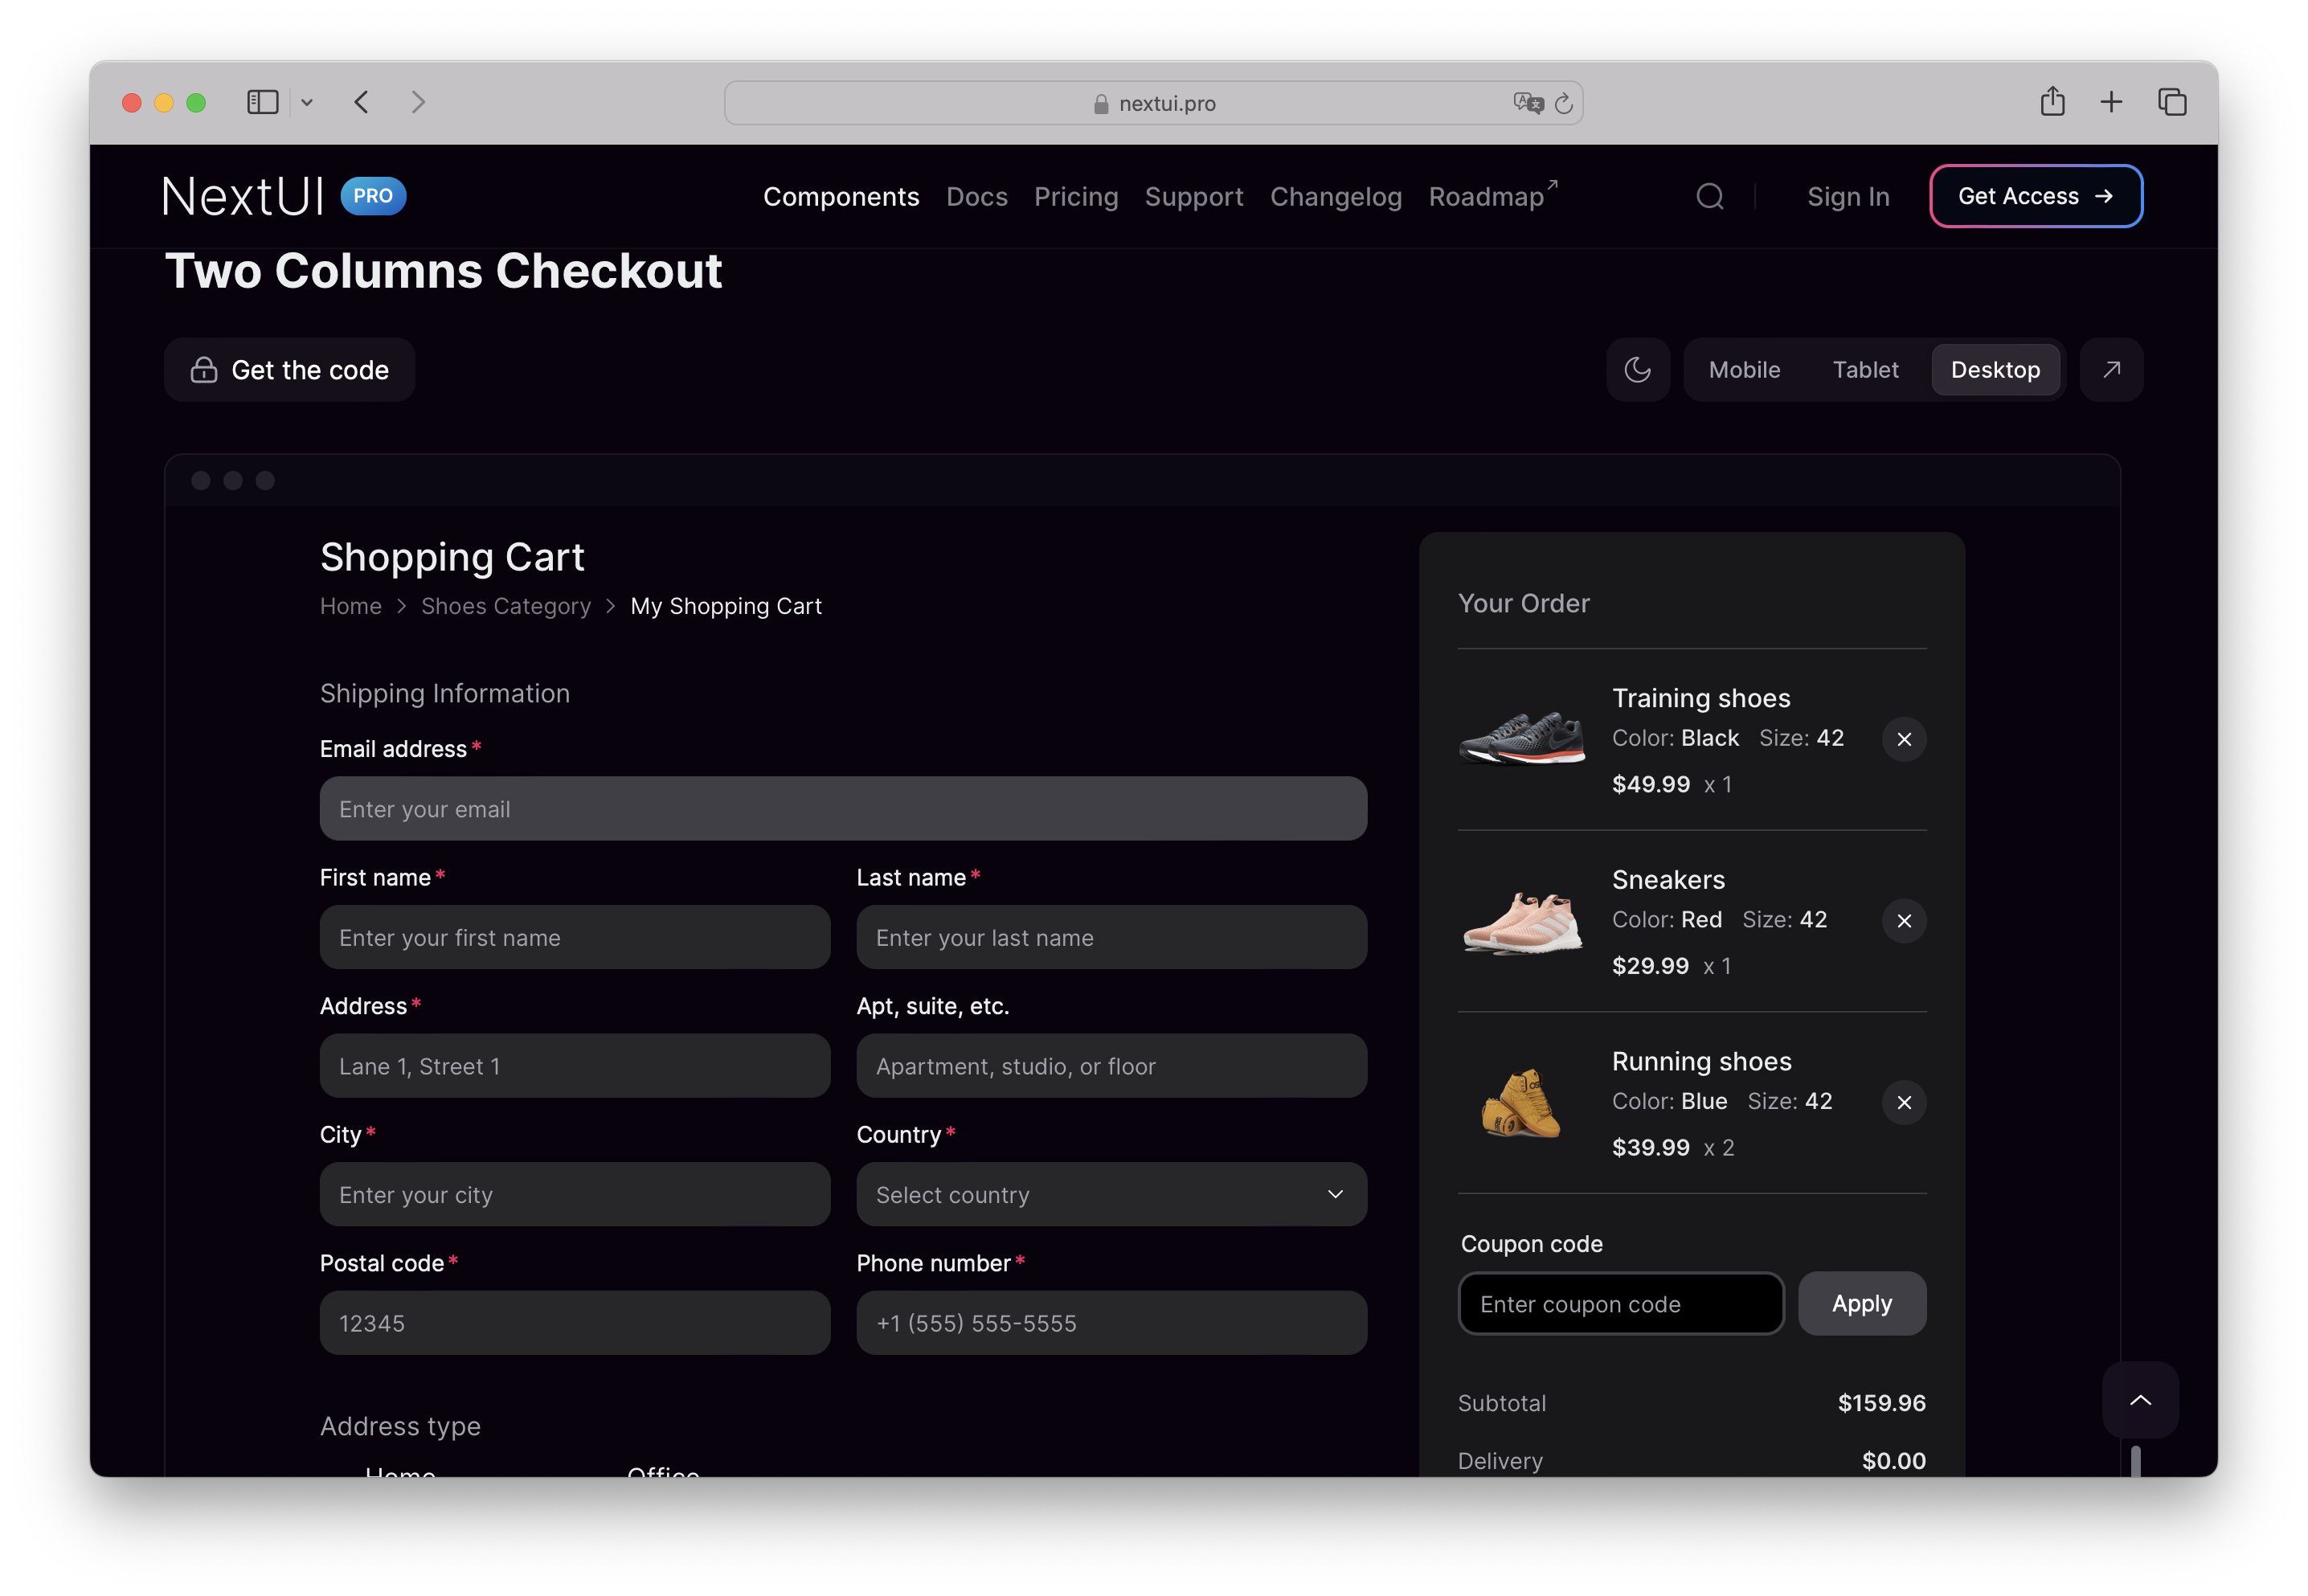Viewport: 2308px width, 1596px height.
Task: Open the Roadmap external link
Action: [1492, 196]
